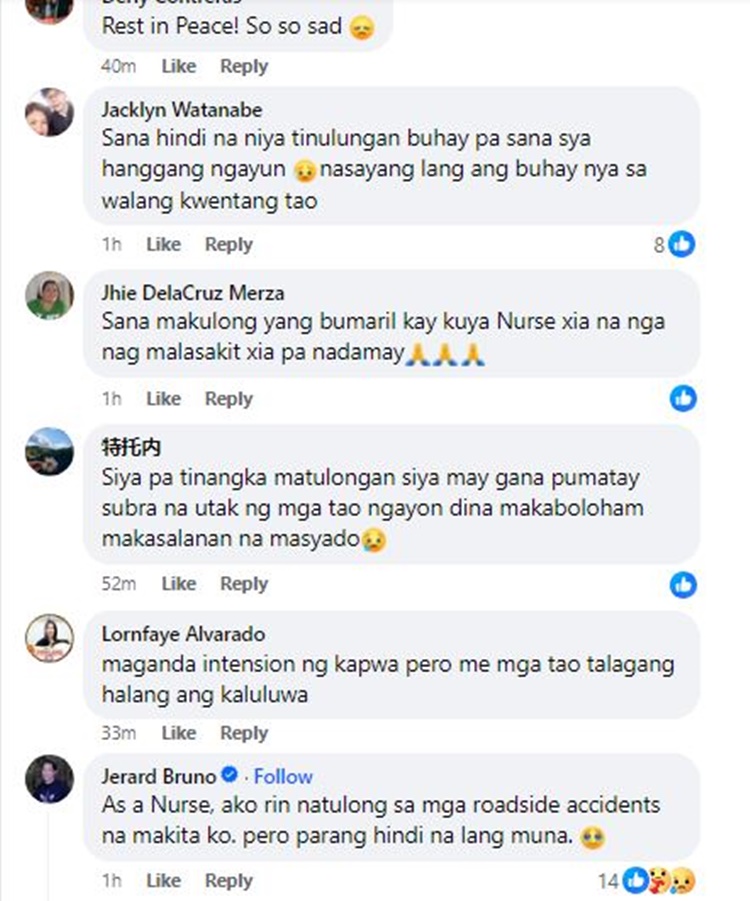Reply to the 'Rest in Peace' comment
This screenshot has height=901, width=750.
coord(244,67)
